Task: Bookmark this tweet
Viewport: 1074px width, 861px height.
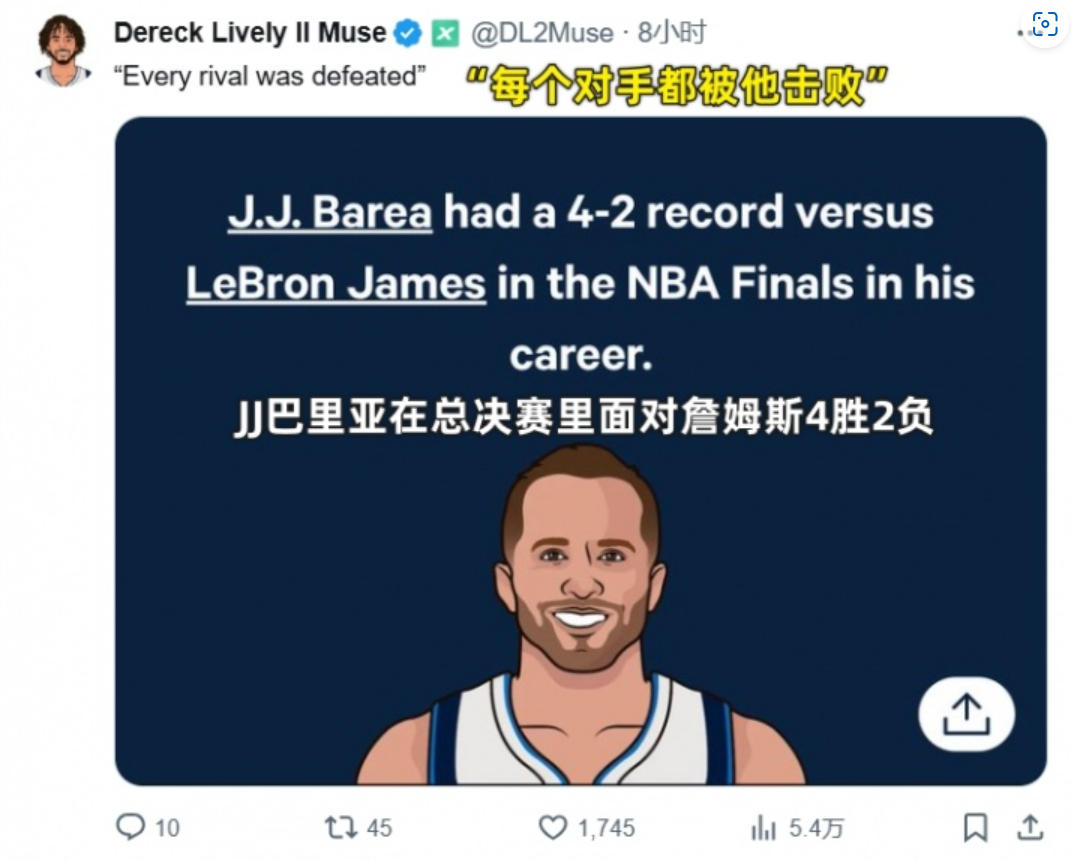Action: pyautogui.click(x=975, y=827)
